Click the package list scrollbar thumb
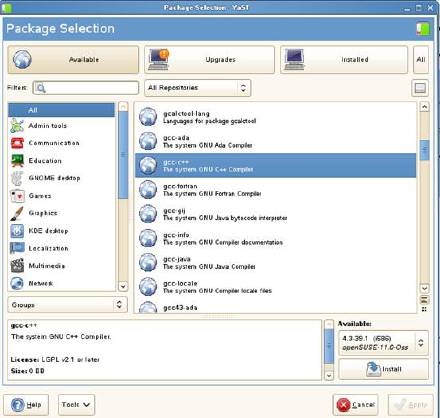Screen dimensions: 440x418 (424, 150)
